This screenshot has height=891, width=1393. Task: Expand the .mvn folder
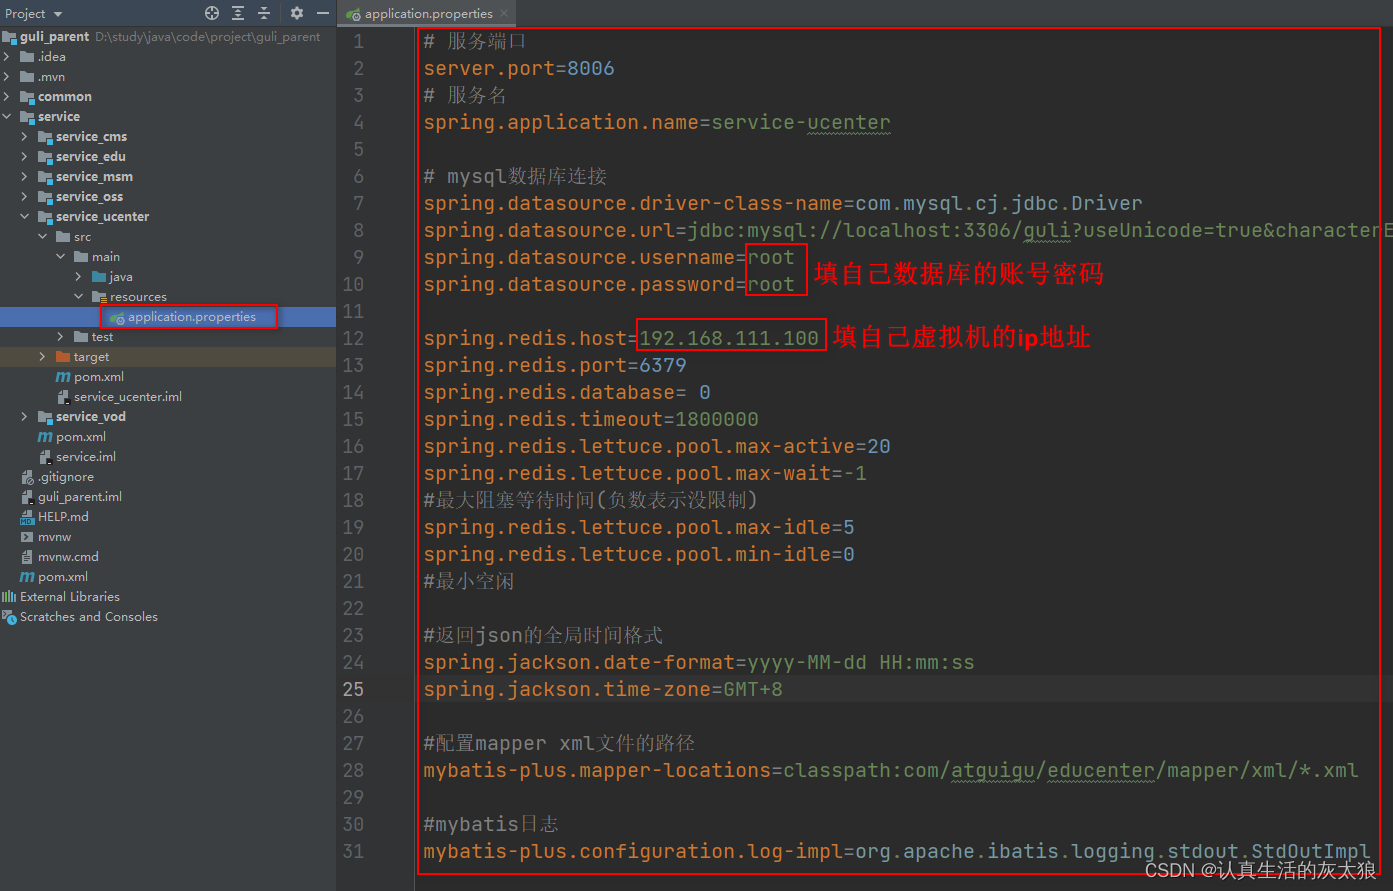(8, 77)
